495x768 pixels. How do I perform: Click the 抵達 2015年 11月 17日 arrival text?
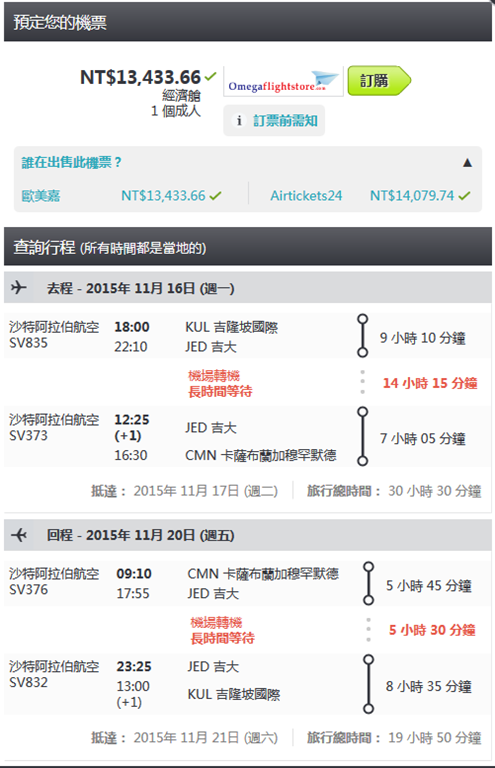point(185,491)
